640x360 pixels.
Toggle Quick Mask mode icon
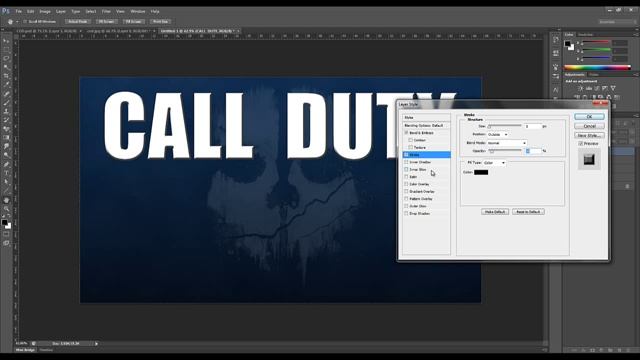6,234
